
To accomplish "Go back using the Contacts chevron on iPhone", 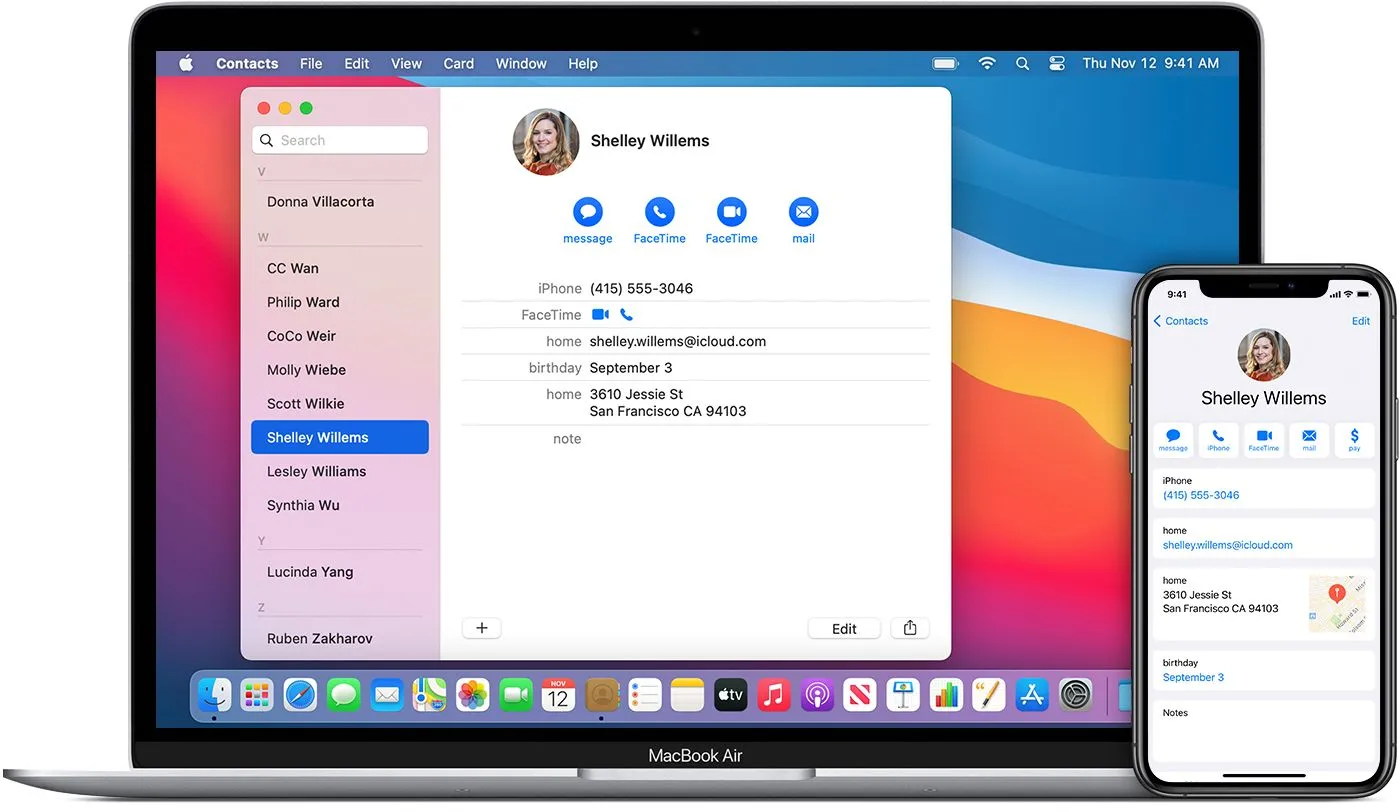I will [x=1180, y=321].
